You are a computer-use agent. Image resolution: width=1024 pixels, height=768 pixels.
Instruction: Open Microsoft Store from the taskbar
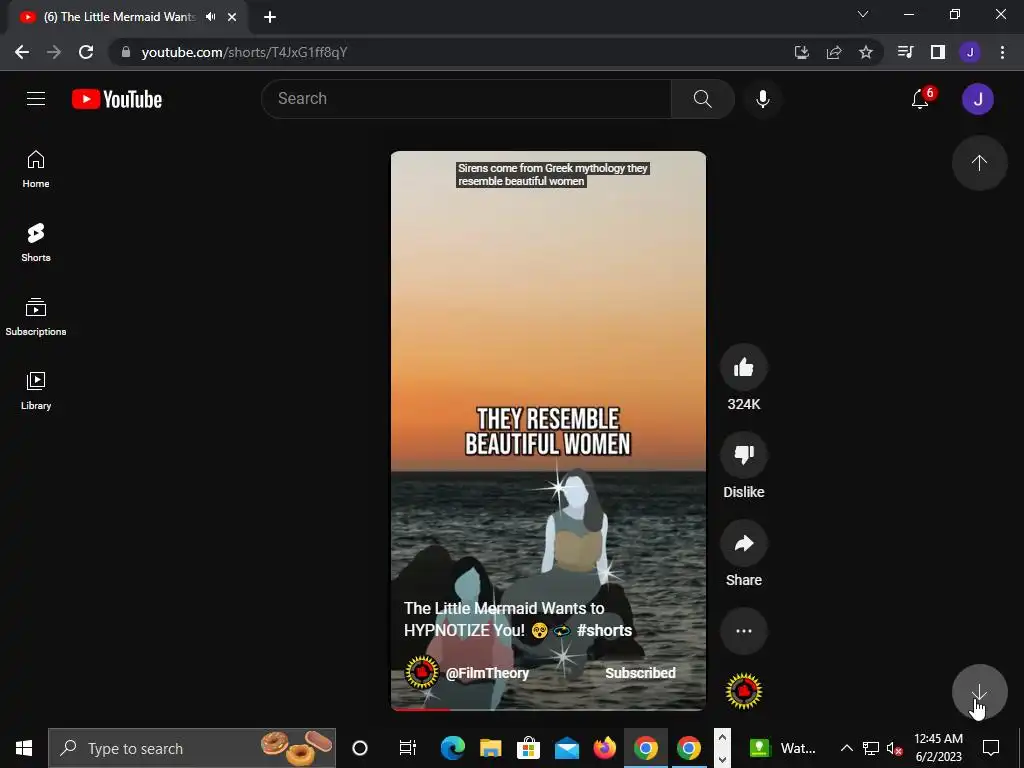528,748
